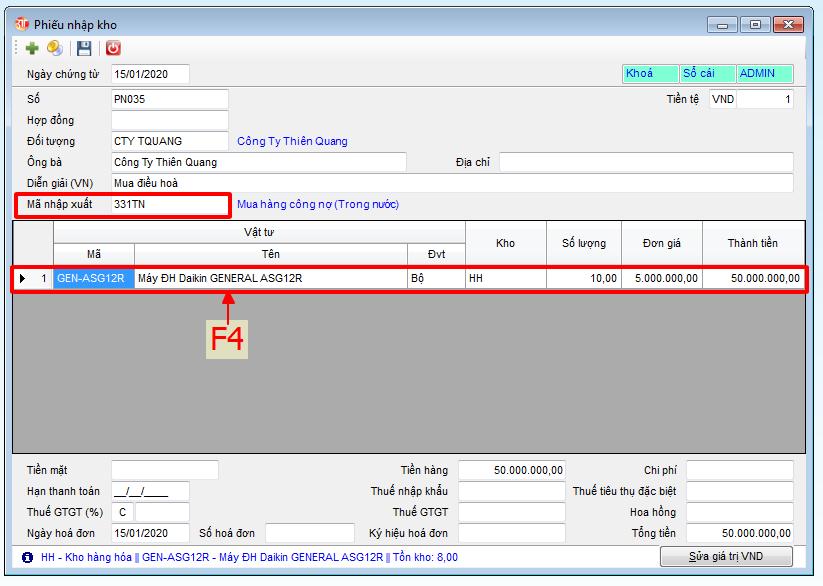Image resolution: width=823 pixels, height=586 pixels.
Task: Click the Sổ cái status box
Action: click(x=706, y=74)
